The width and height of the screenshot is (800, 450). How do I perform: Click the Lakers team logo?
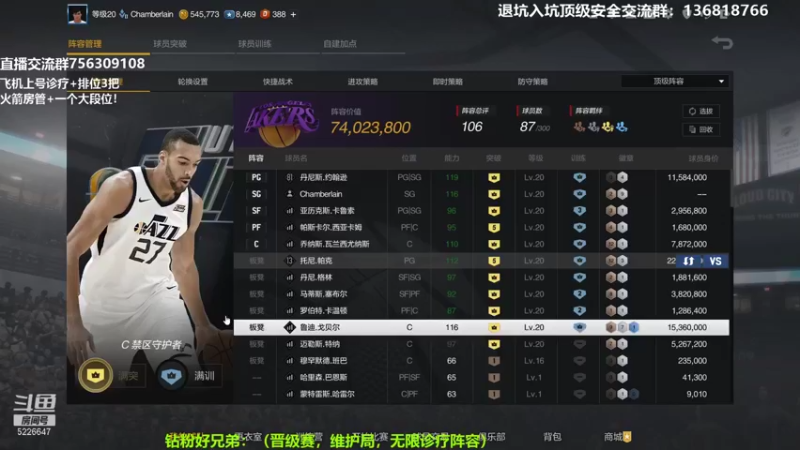(282, 122)
